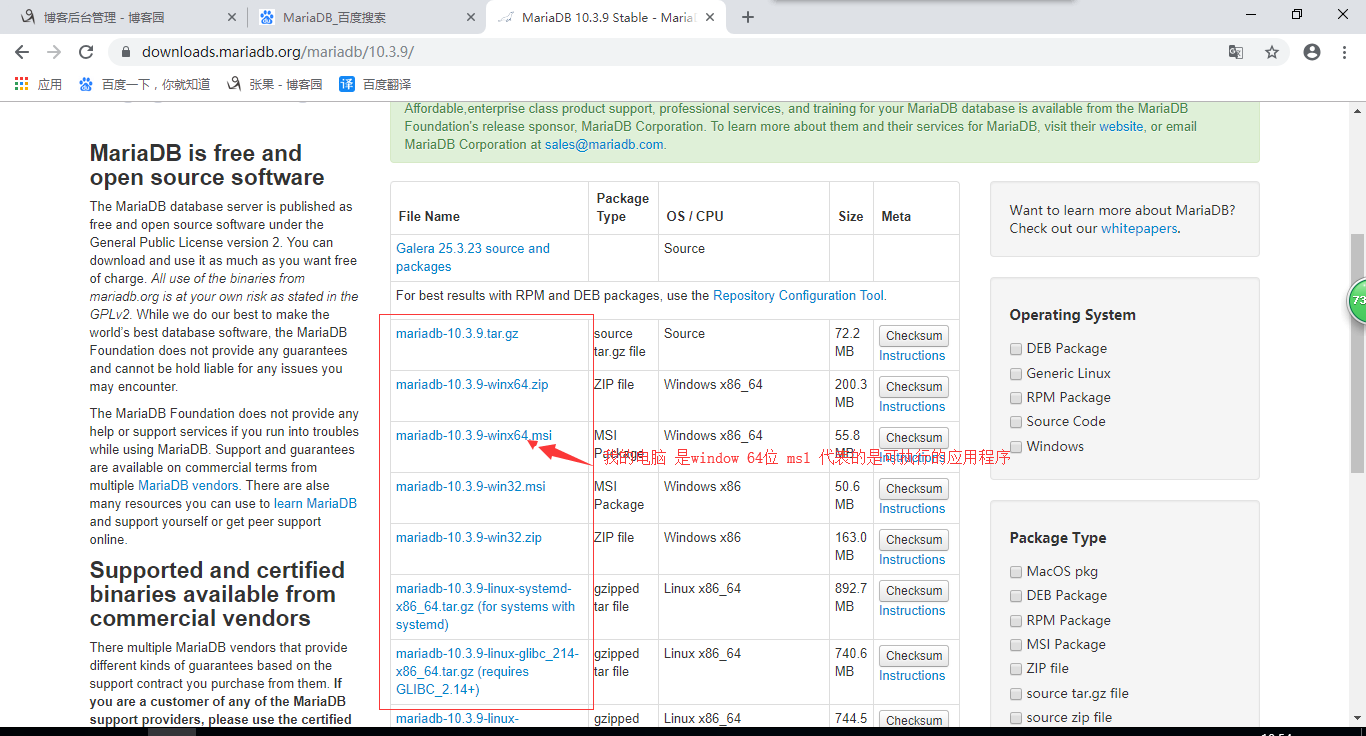Image resolution: width=1366 pixels, height=736 pixels.
Task: Open the Chrome profile avatar
Action: (x=1312, y=52)
